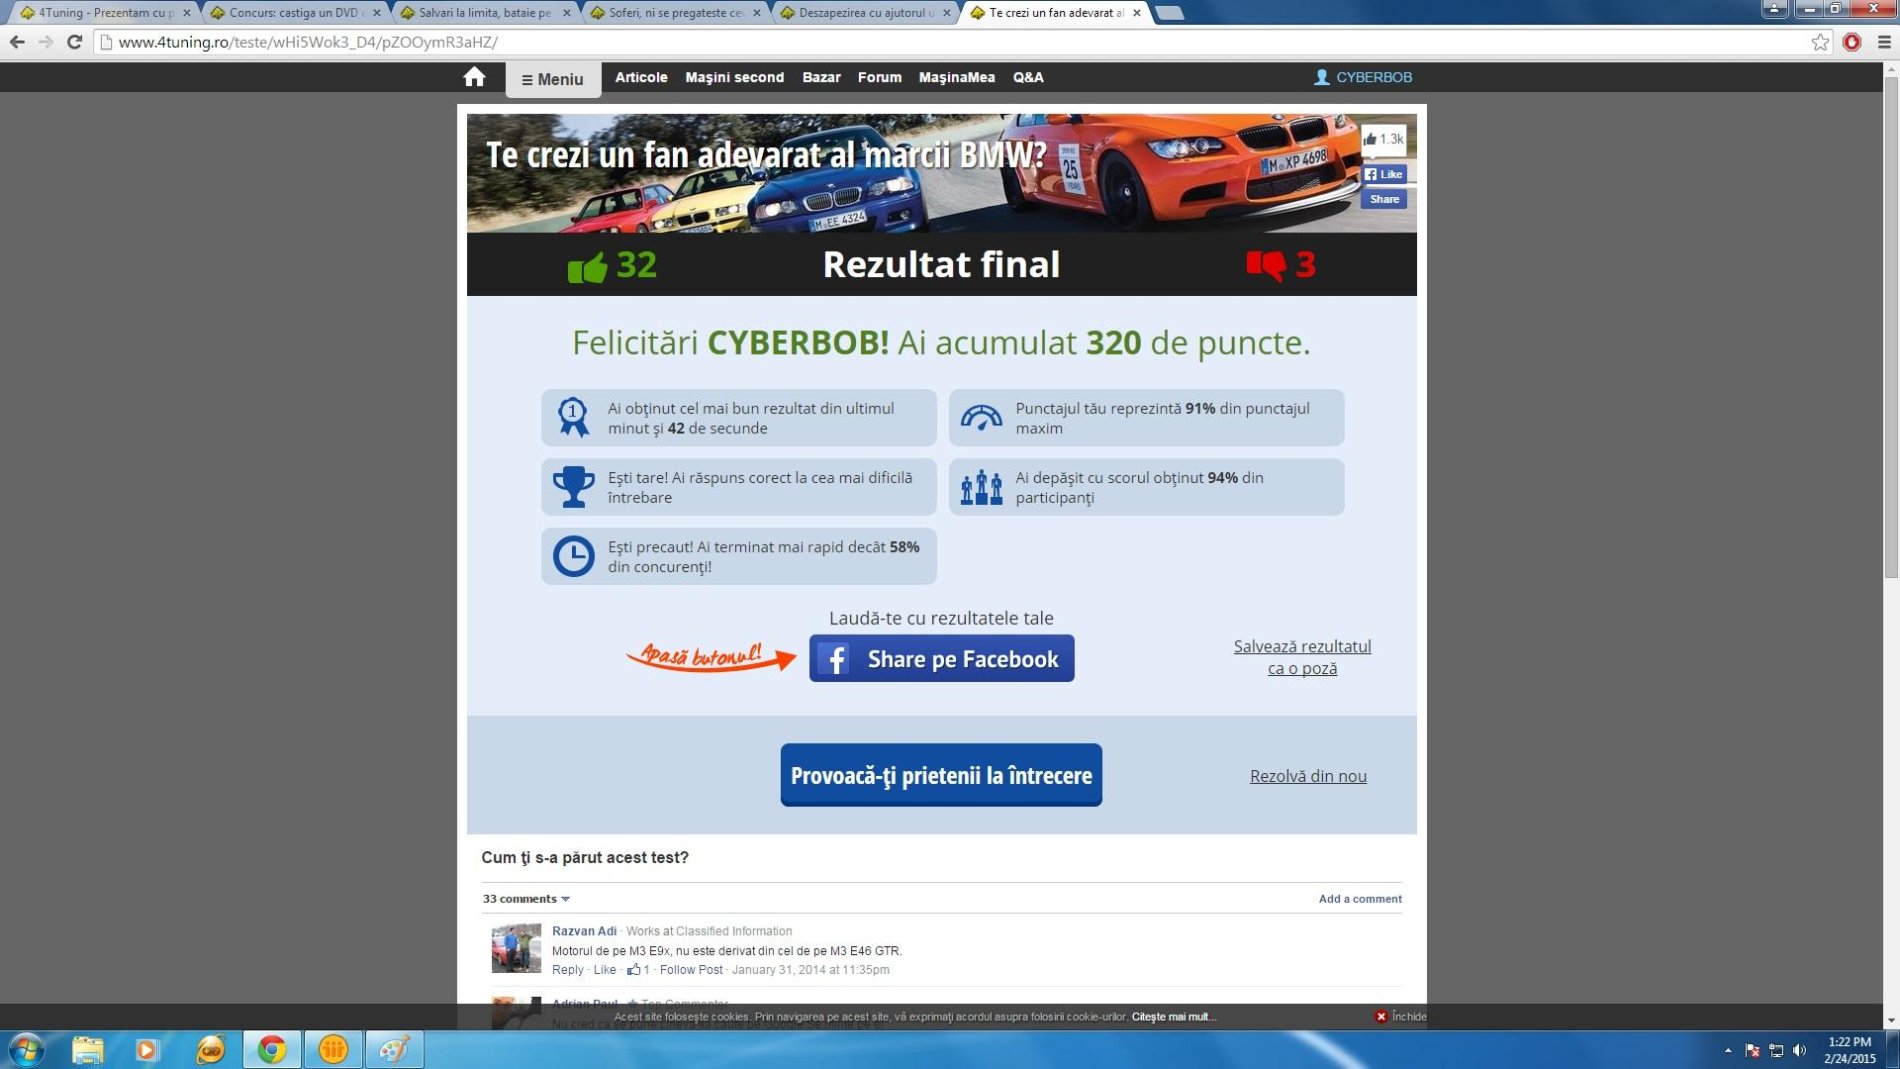Open Chrome hamburger menu
Image resolution: width=1900 pixels, height=1069 pixels.
(1884, 42)
